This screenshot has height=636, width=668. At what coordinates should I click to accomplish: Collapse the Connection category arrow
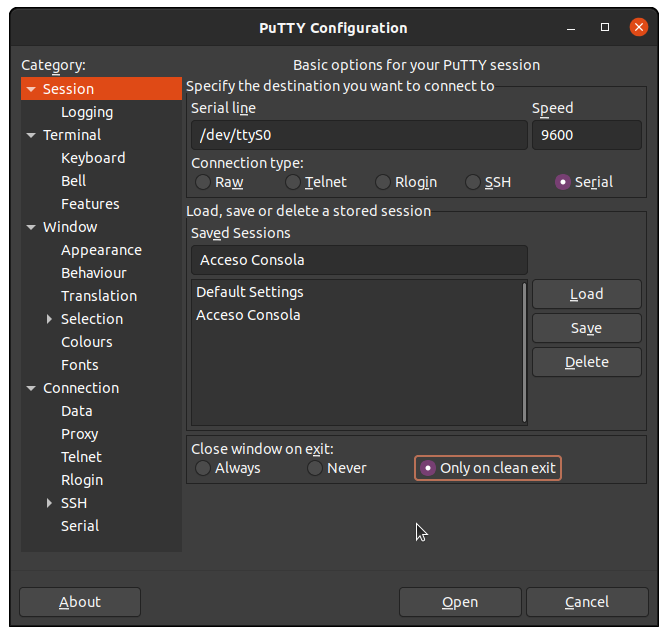(x=31, y=388)
